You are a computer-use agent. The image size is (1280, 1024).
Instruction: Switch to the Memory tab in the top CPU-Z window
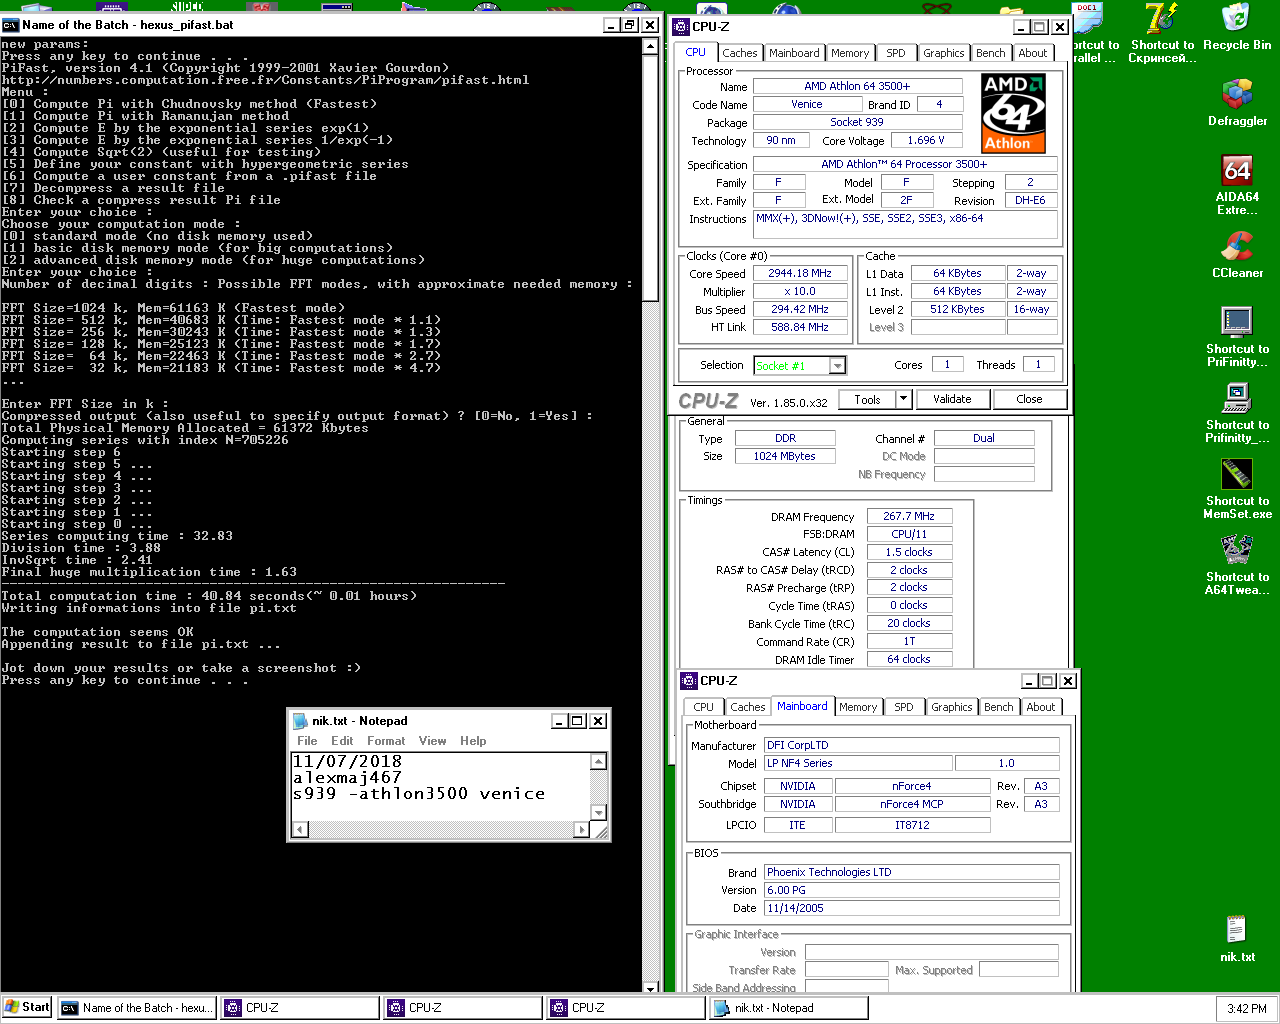850,53
